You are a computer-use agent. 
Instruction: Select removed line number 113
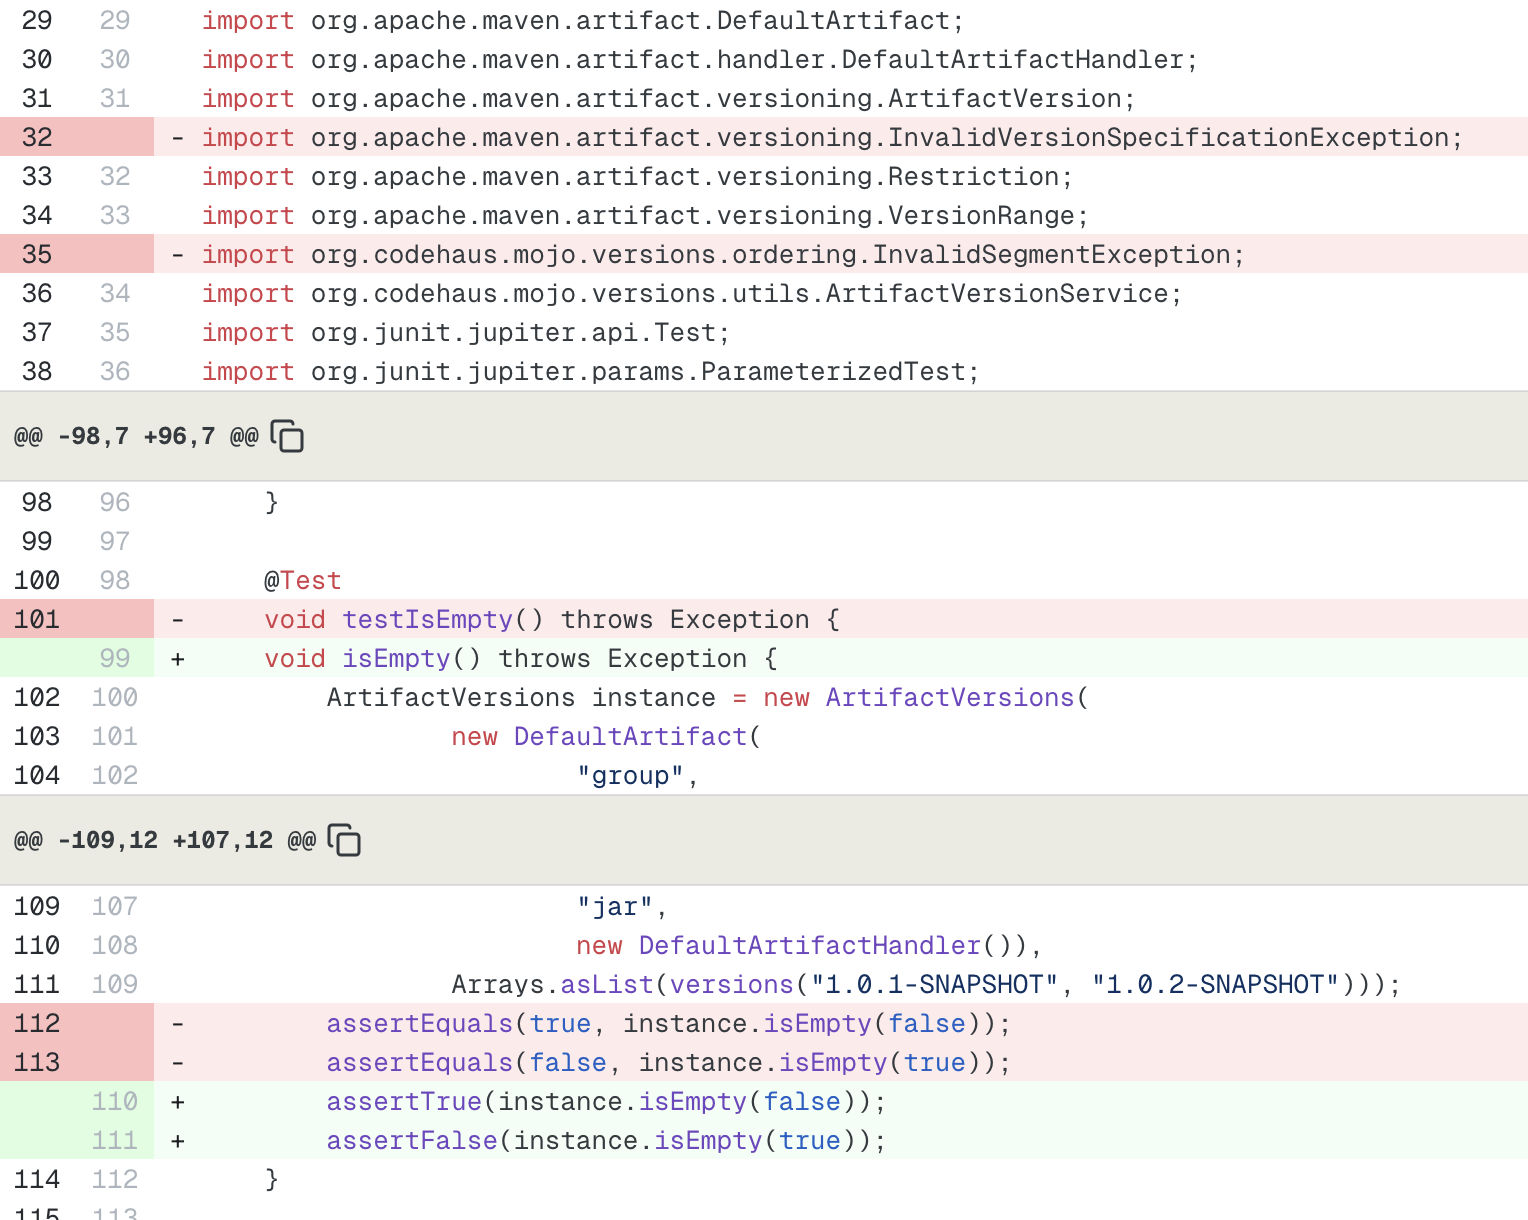coord(37,1062)
